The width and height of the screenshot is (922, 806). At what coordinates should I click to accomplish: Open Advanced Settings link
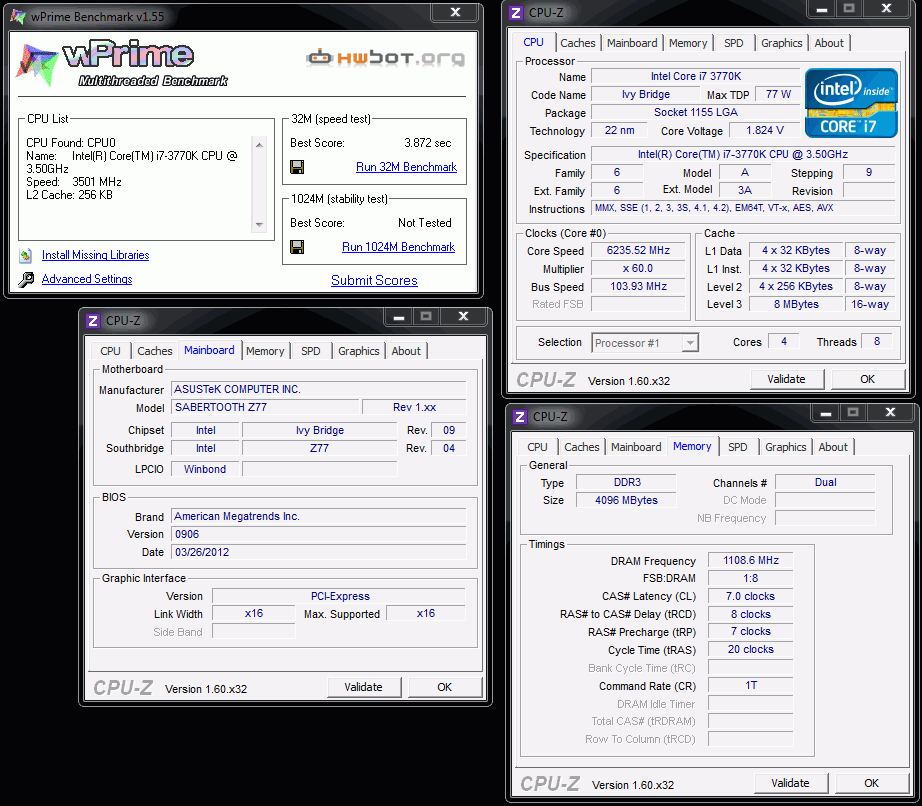[x=87, y=279]
